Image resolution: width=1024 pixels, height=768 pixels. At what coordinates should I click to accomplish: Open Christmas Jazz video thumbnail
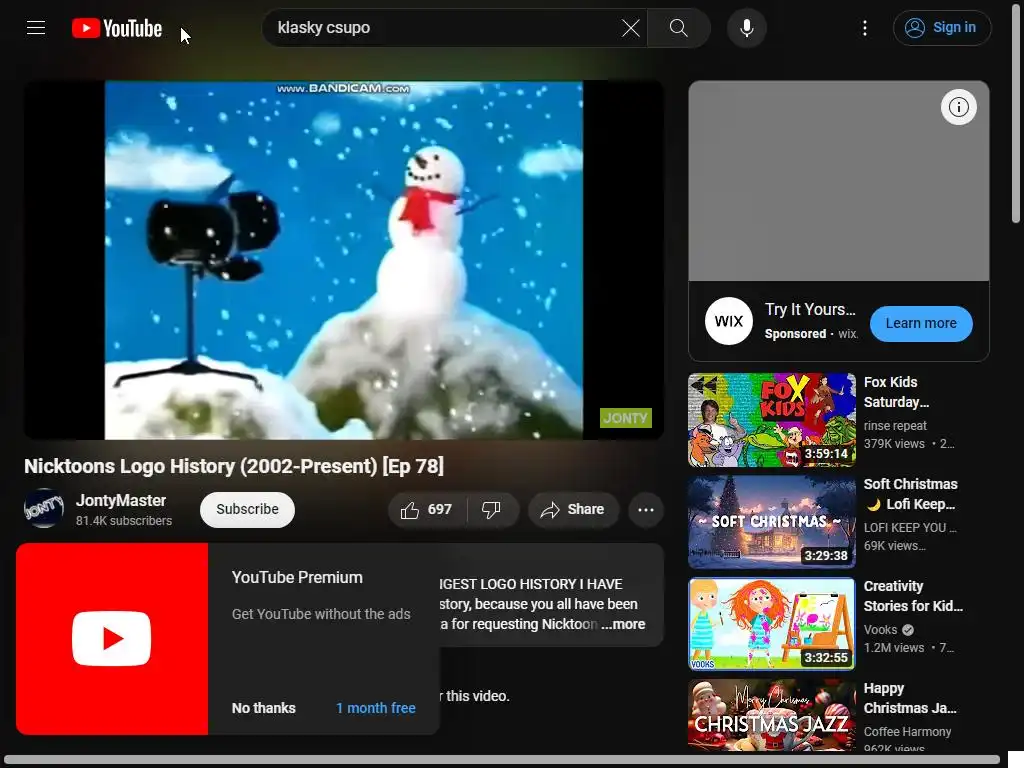point(771,715)
